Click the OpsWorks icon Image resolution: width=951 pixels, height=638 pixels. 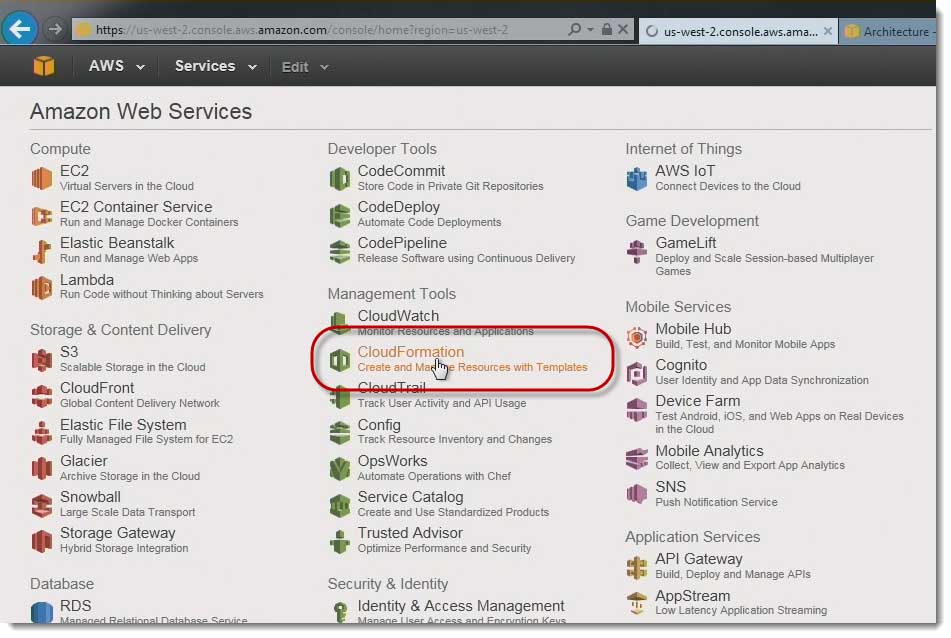pos(340,468)
